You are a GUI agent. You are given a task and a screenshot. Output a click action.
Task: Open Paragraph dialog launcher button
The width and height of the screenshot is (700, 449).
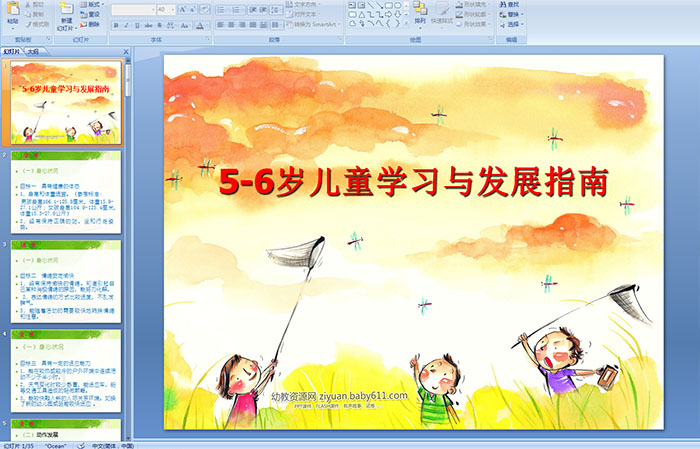(340, 39)
